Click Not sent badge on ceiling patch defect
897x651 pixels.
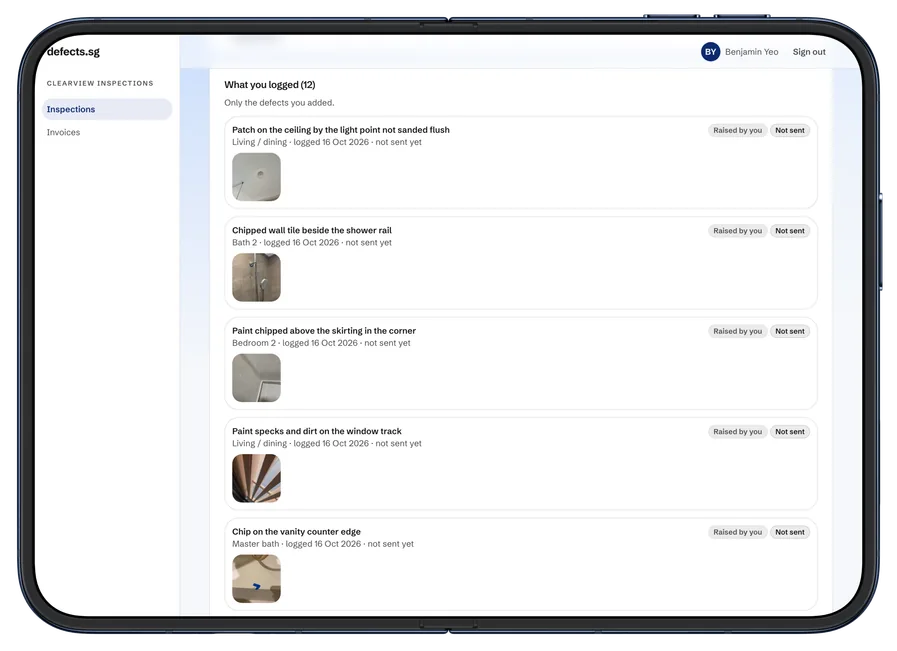pyautogui.click(x=789, y=130)
